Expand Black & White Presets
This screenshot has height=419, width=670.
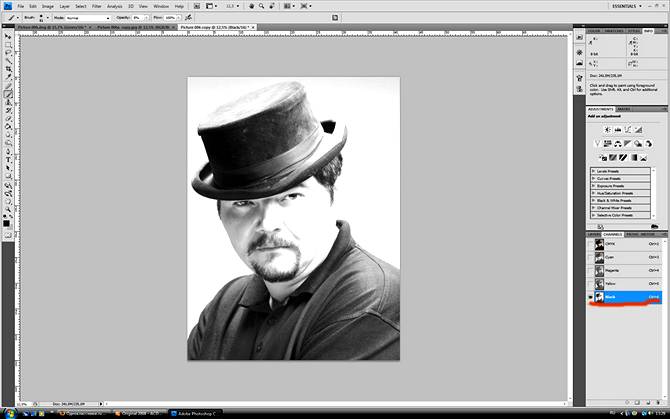(620, 200)
